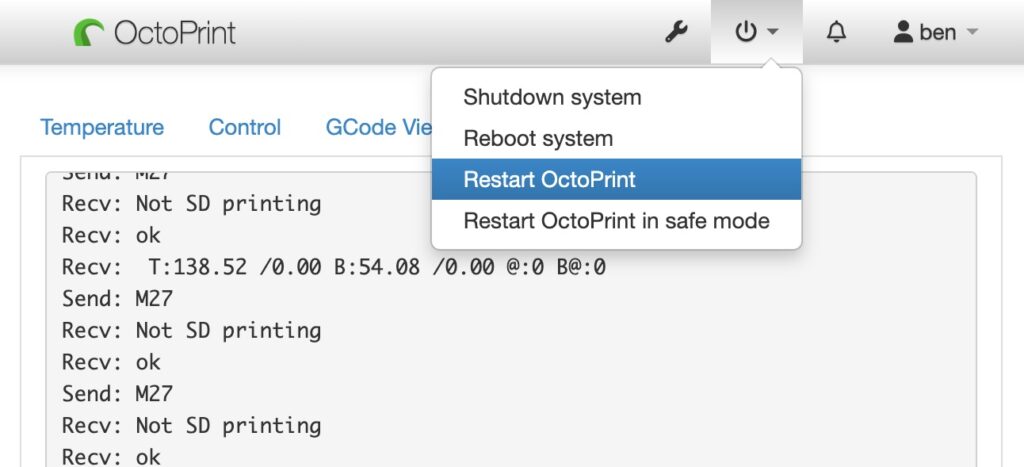This screenshot has width=1024, height=467.
Task: Click the first "Recv: Not SD printing" line
Action: coord(191,204)
